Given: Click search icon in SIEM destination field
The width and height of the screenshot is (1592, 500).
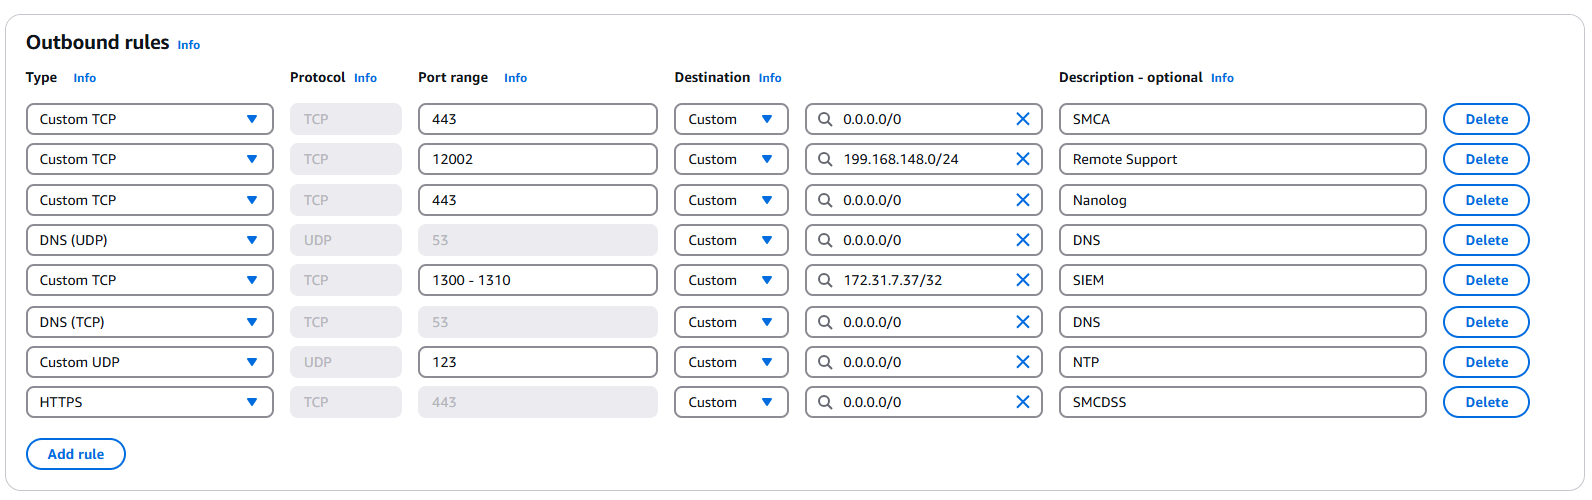Looking at the screenshot, I should tap(825, 280).
